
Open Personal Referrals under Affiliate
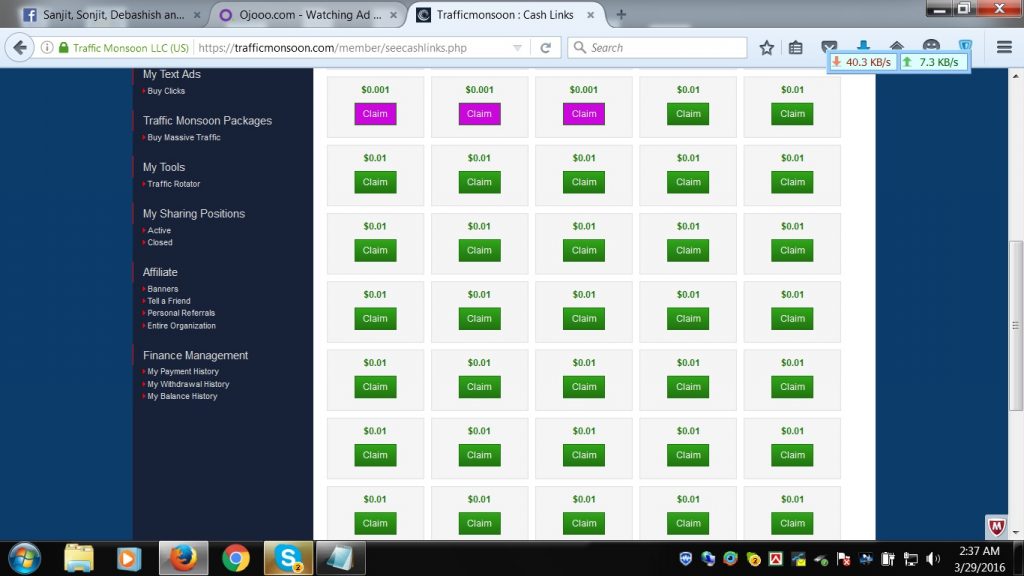click(x=181, y=313)
